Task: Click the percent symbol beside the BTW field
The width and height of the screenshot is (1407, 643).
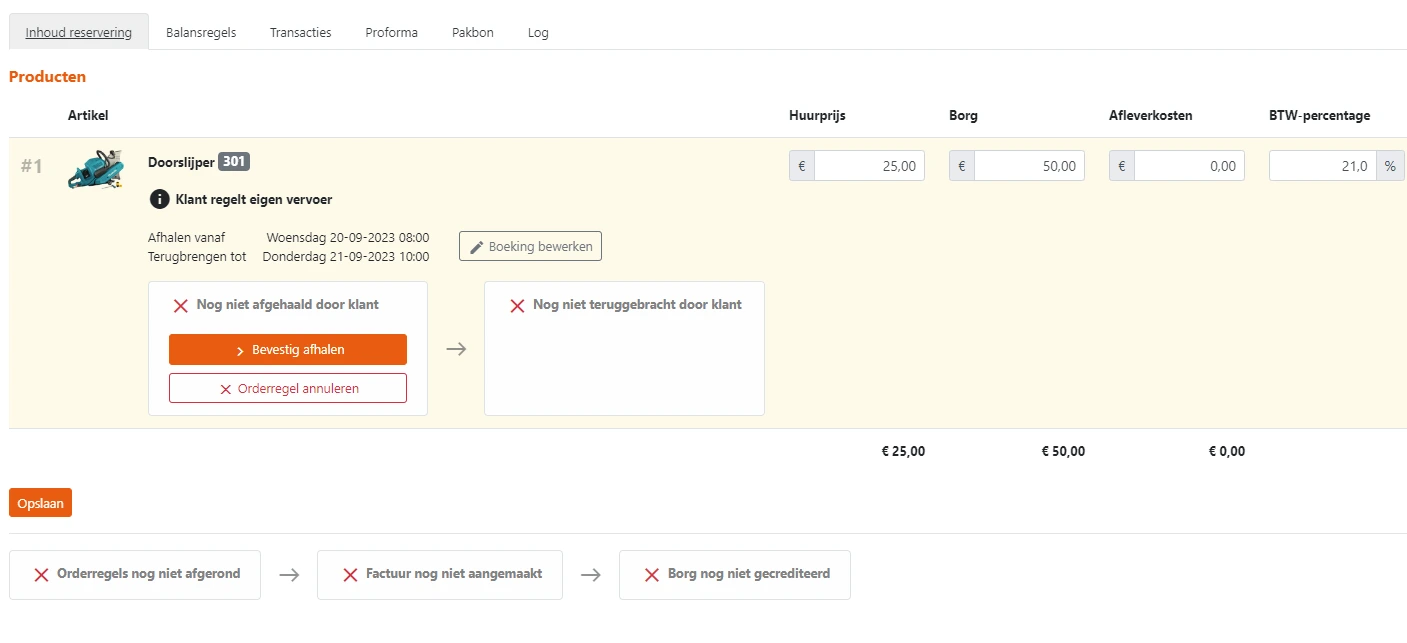Action: [x=1390, y=165]
